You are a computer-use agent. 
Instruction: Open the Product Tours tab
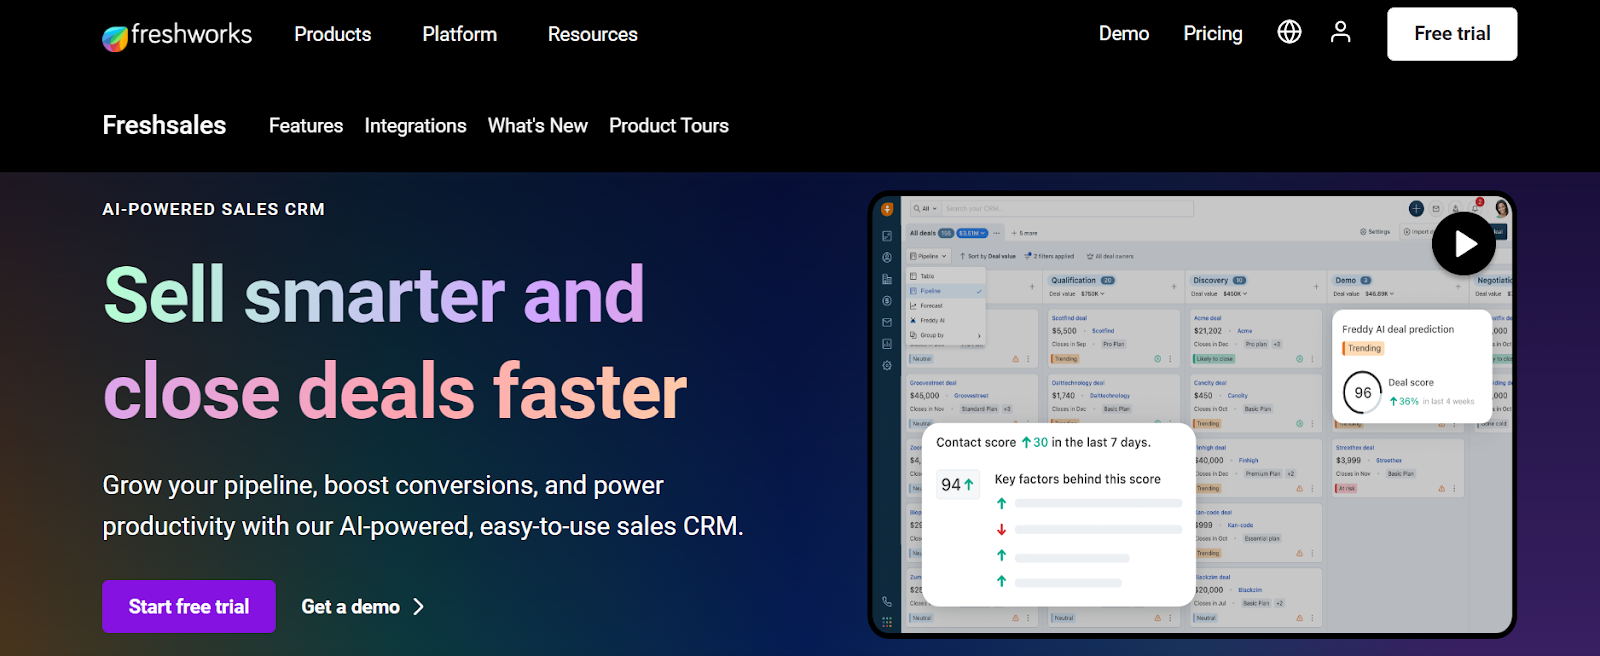click(x=669, y=126)
